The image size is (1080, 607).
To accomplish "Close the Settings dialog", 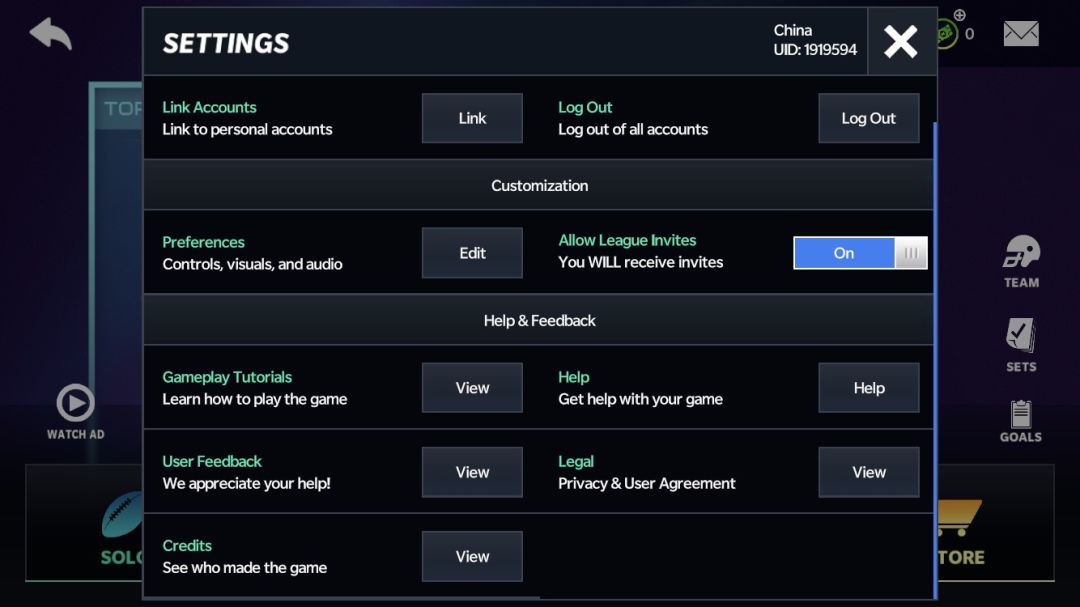I will 901,41.
